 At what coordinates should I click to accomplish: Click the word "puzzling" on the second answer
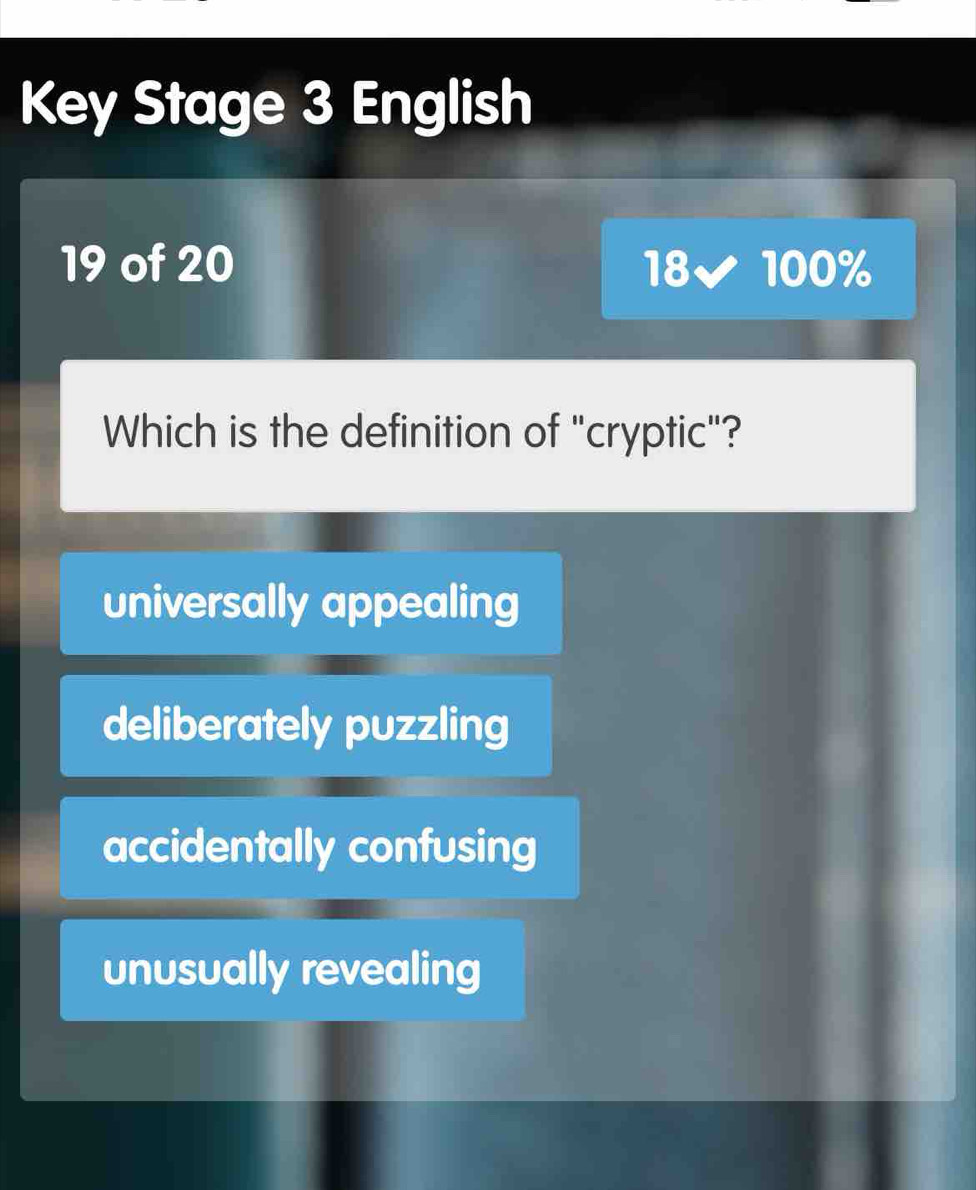pyautogui.click(x=427, y=727)
